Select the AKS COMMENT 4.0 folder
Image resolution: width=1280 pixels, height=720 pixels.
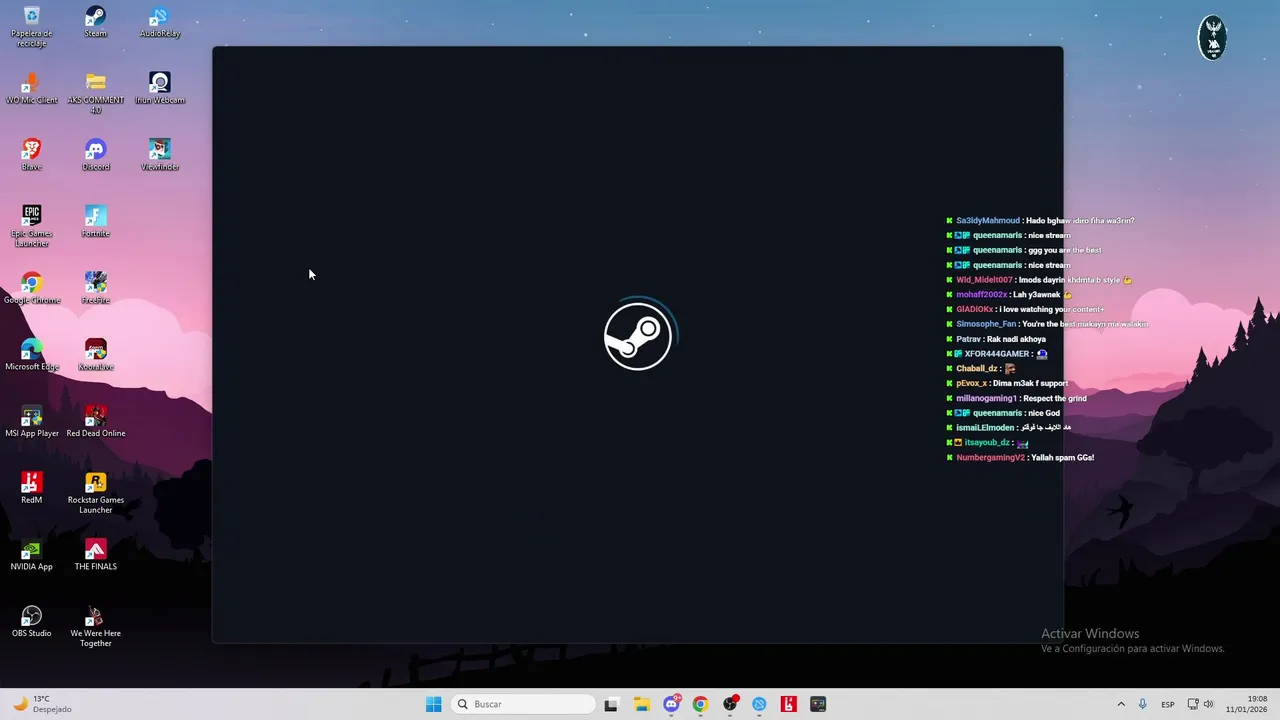click(95, 93)
